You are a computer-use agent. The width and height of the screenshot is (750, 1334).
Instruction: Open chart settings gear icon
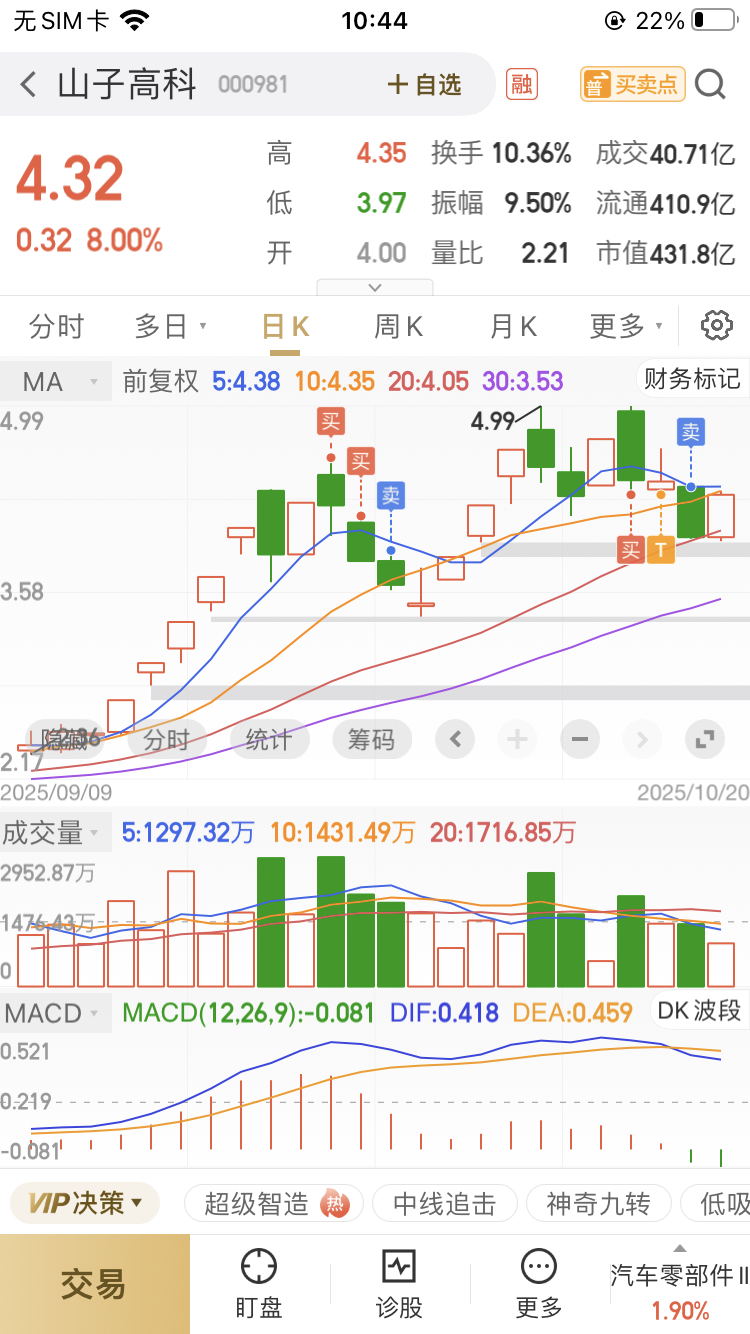point(717,326)
